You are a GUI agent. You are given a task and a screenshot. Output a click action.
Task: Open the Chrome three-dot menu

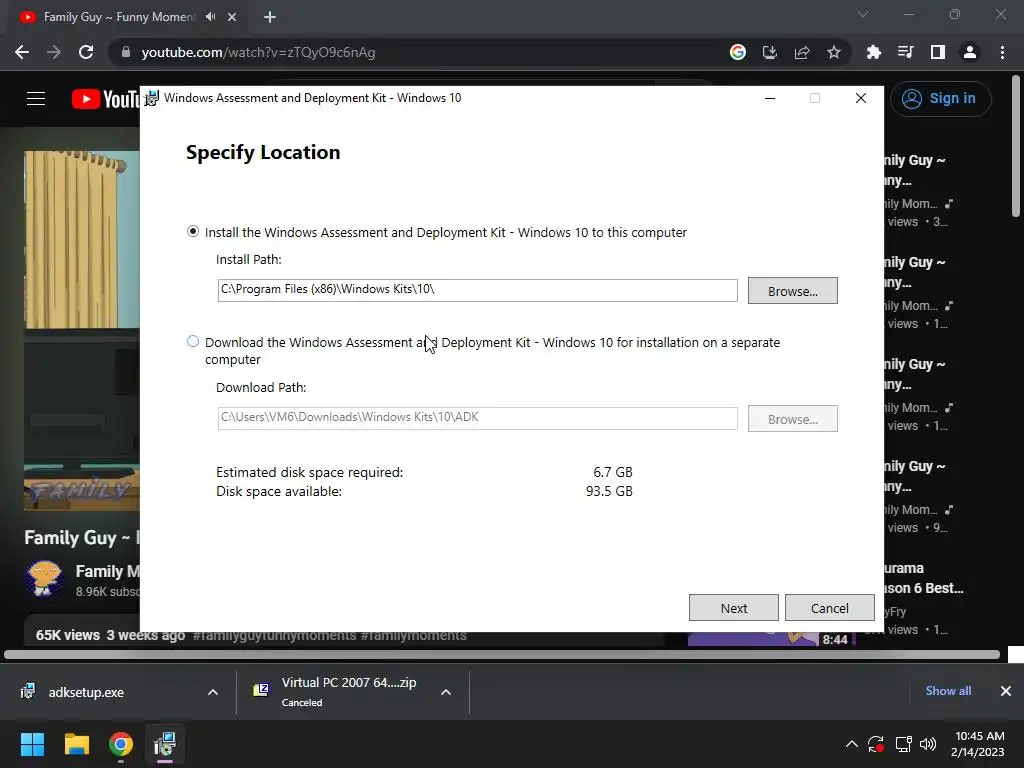(1002, 52)
